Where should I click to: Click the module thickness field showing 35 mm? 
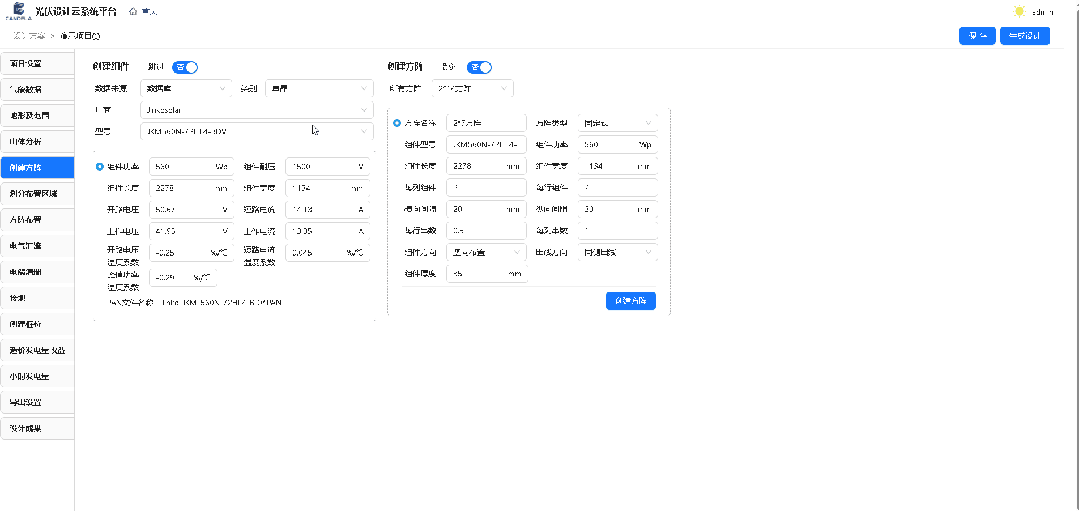click(487, 274)
